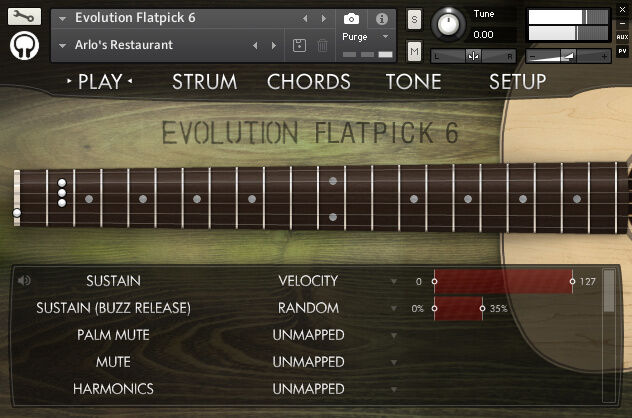Viewport: 632px width, 418px height.
Task: Click the output volume slider
Action: [568, 57]
